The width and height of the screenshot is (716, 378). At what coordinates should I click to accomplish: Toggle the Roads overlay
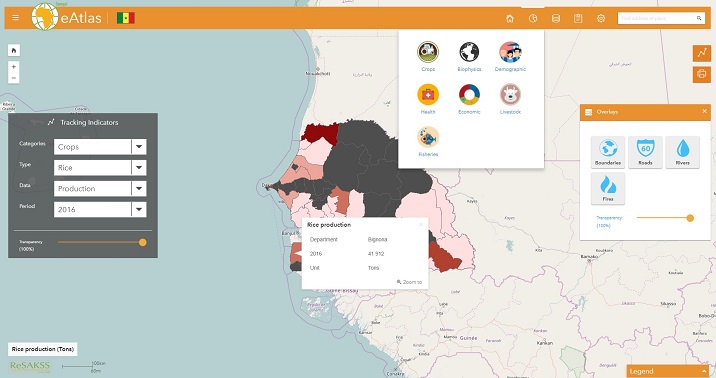[x=645, y=152]
